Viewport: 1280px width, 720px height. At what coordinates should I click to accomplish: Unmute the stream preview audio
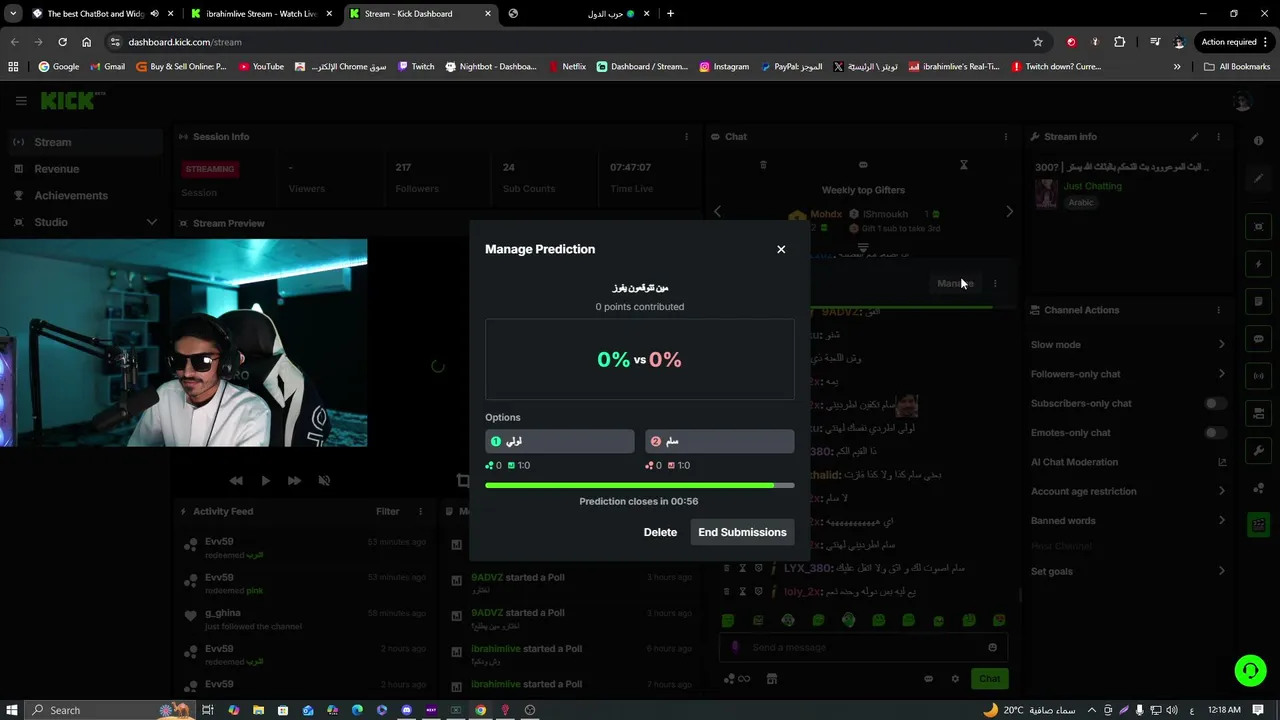(x=324, y=481)
